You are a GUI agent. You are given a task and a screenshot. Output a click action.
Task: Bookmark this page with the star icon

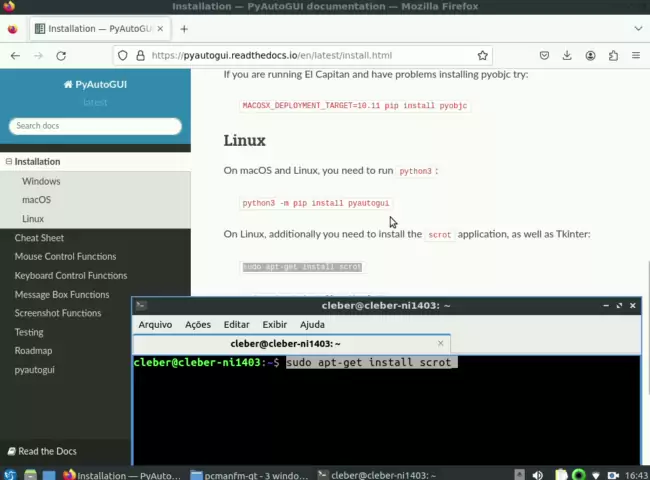coord(483,56)
